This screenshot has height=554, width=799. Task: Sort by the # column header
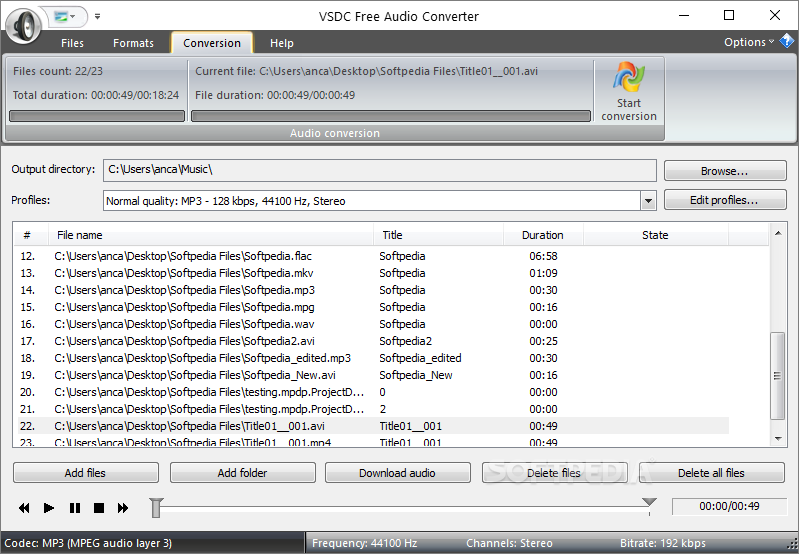point(28,235)
